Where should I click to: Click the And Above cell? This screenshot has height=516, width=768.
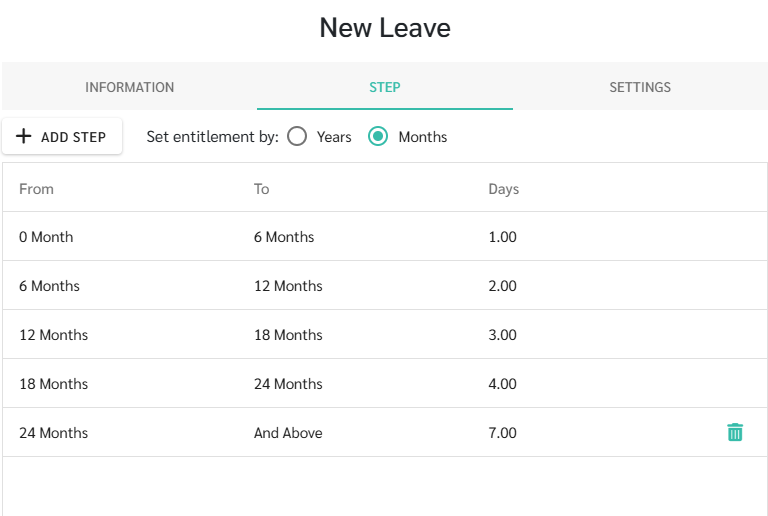(x=288, y=433)
